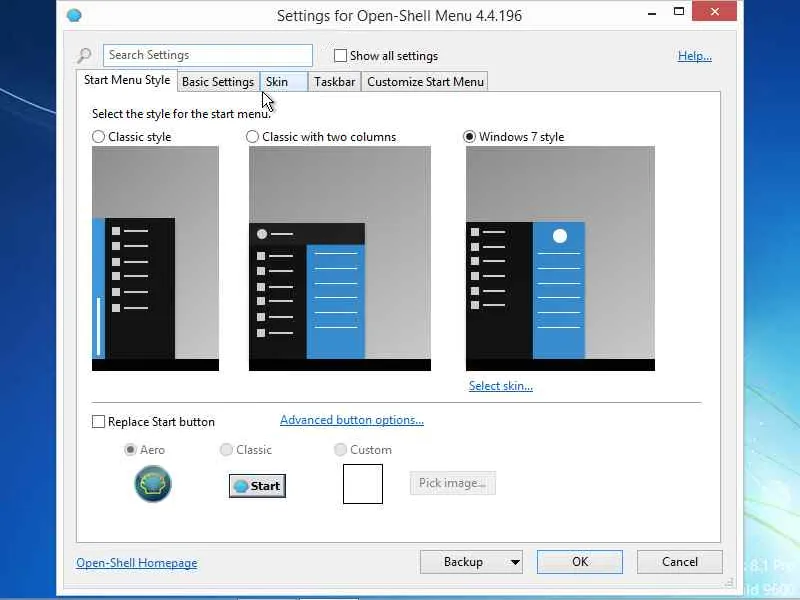
Task: Close the settings window
Action: coord(714,12)
